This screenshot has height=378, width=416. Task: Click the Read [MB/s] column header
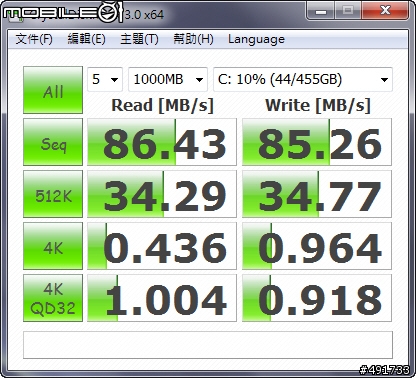click(162, 106)
